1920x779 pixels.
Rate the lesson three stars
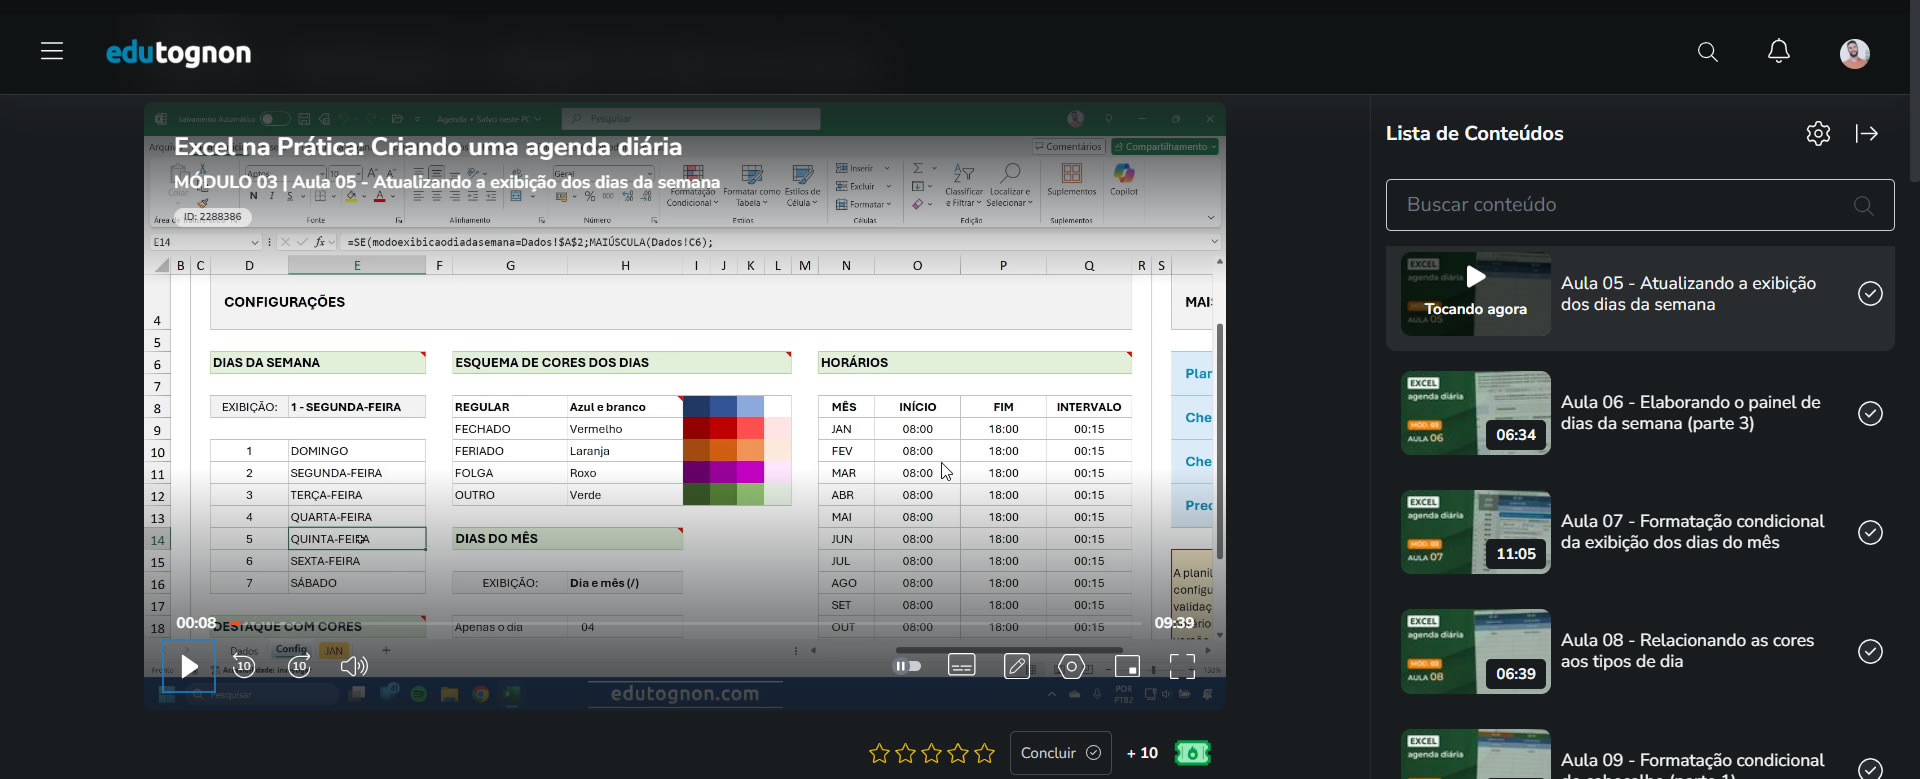pyautogui.click(x=932, y=753)
